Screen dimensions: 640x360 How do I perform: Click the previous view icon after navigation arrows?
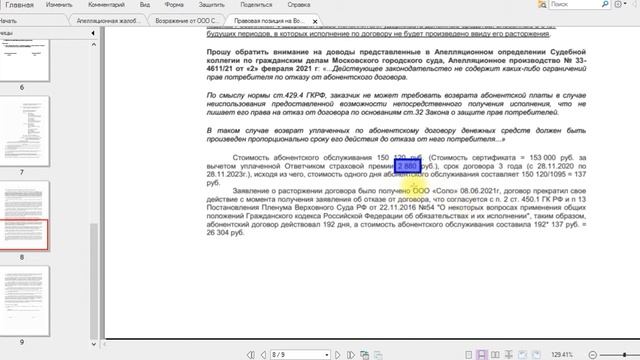364,355
